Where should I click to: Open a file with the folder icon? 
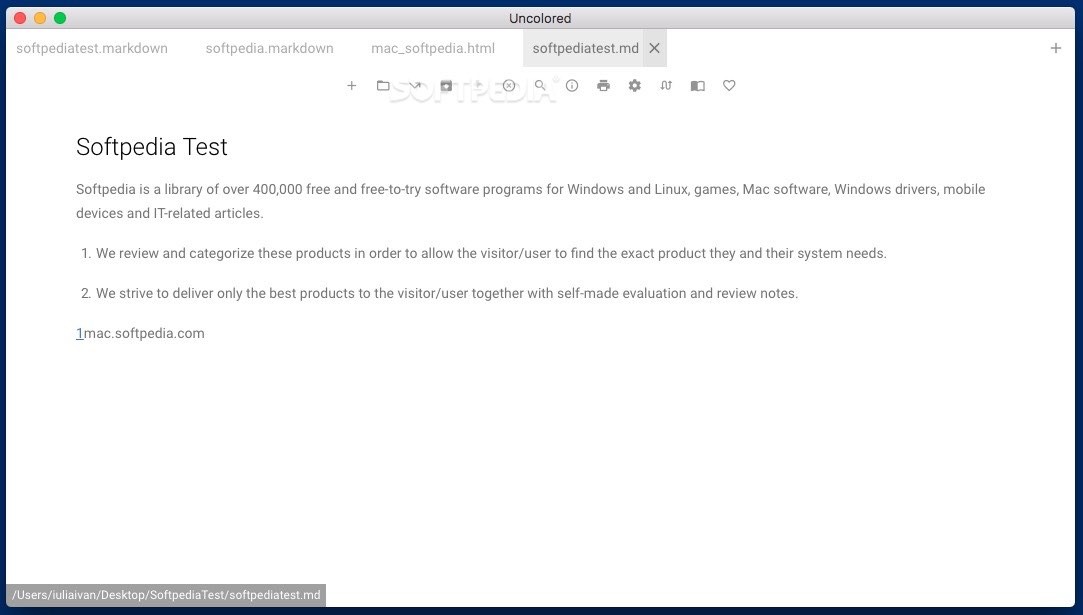[x=383, y=86]
